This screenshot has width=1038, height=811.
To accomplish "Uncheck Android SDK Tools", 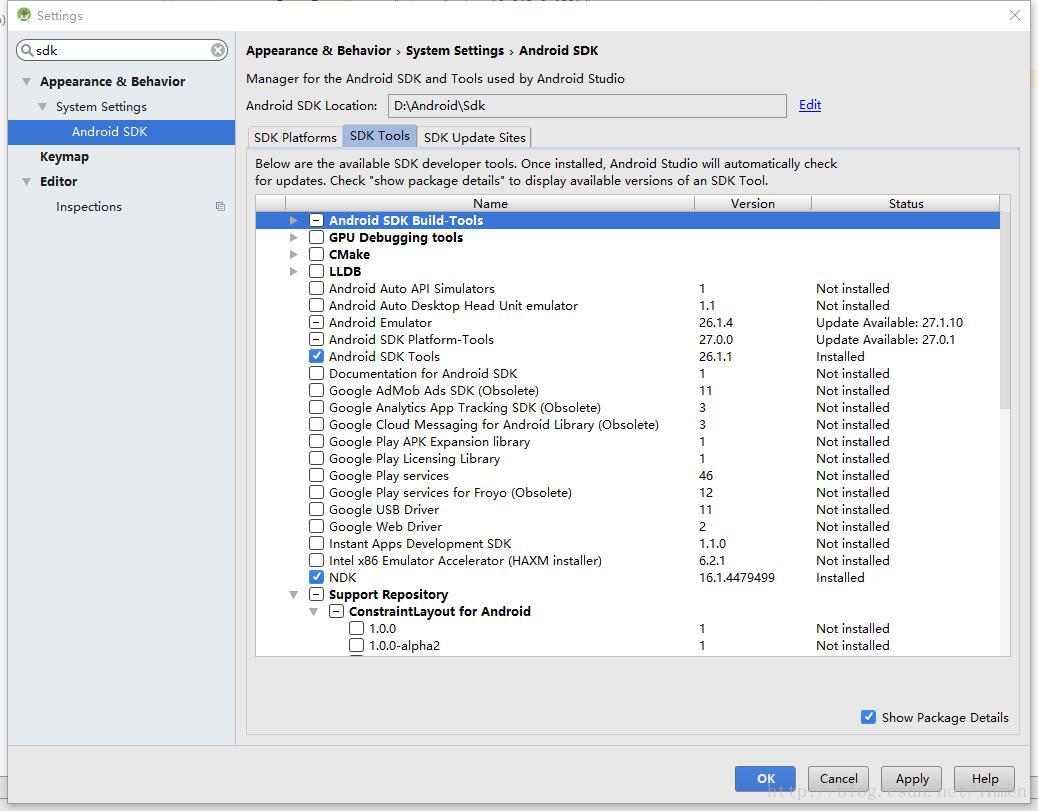I will 316,356.
